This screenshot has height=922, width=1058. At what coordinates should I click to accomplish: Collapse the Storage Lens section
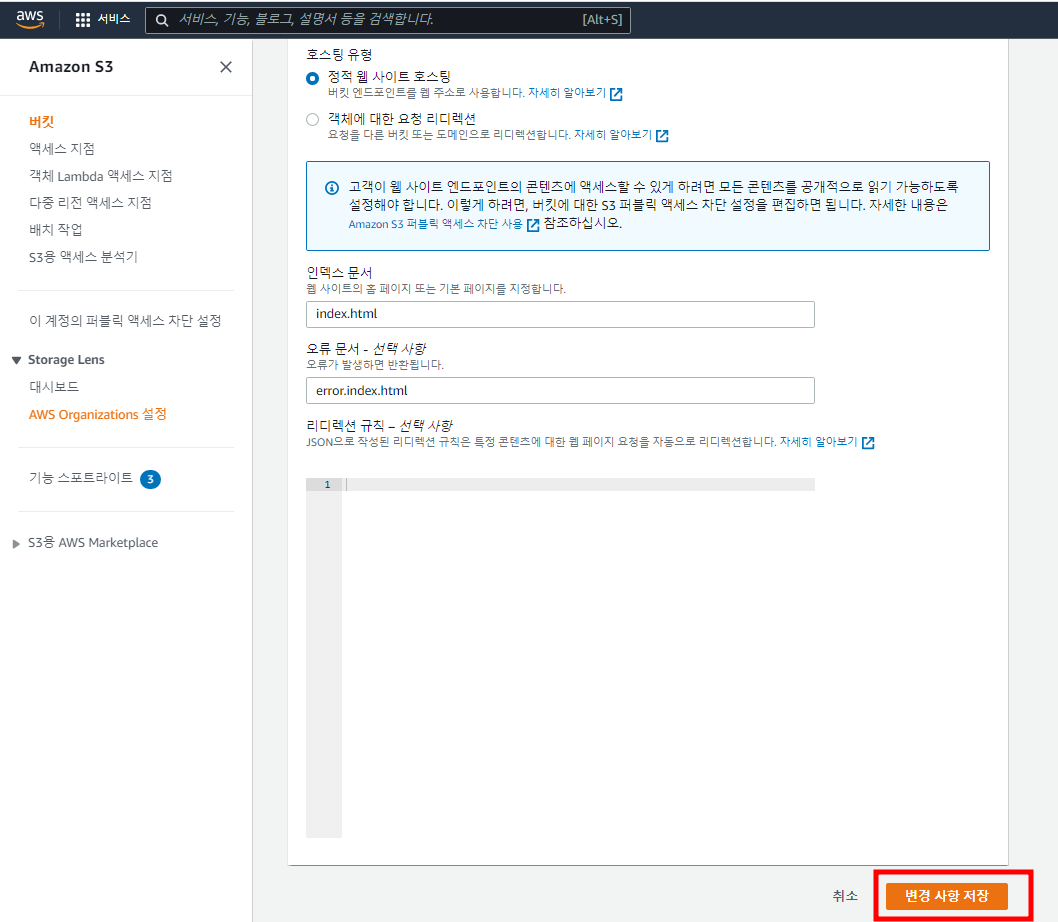pyautogui.click(x=17, y=360)
